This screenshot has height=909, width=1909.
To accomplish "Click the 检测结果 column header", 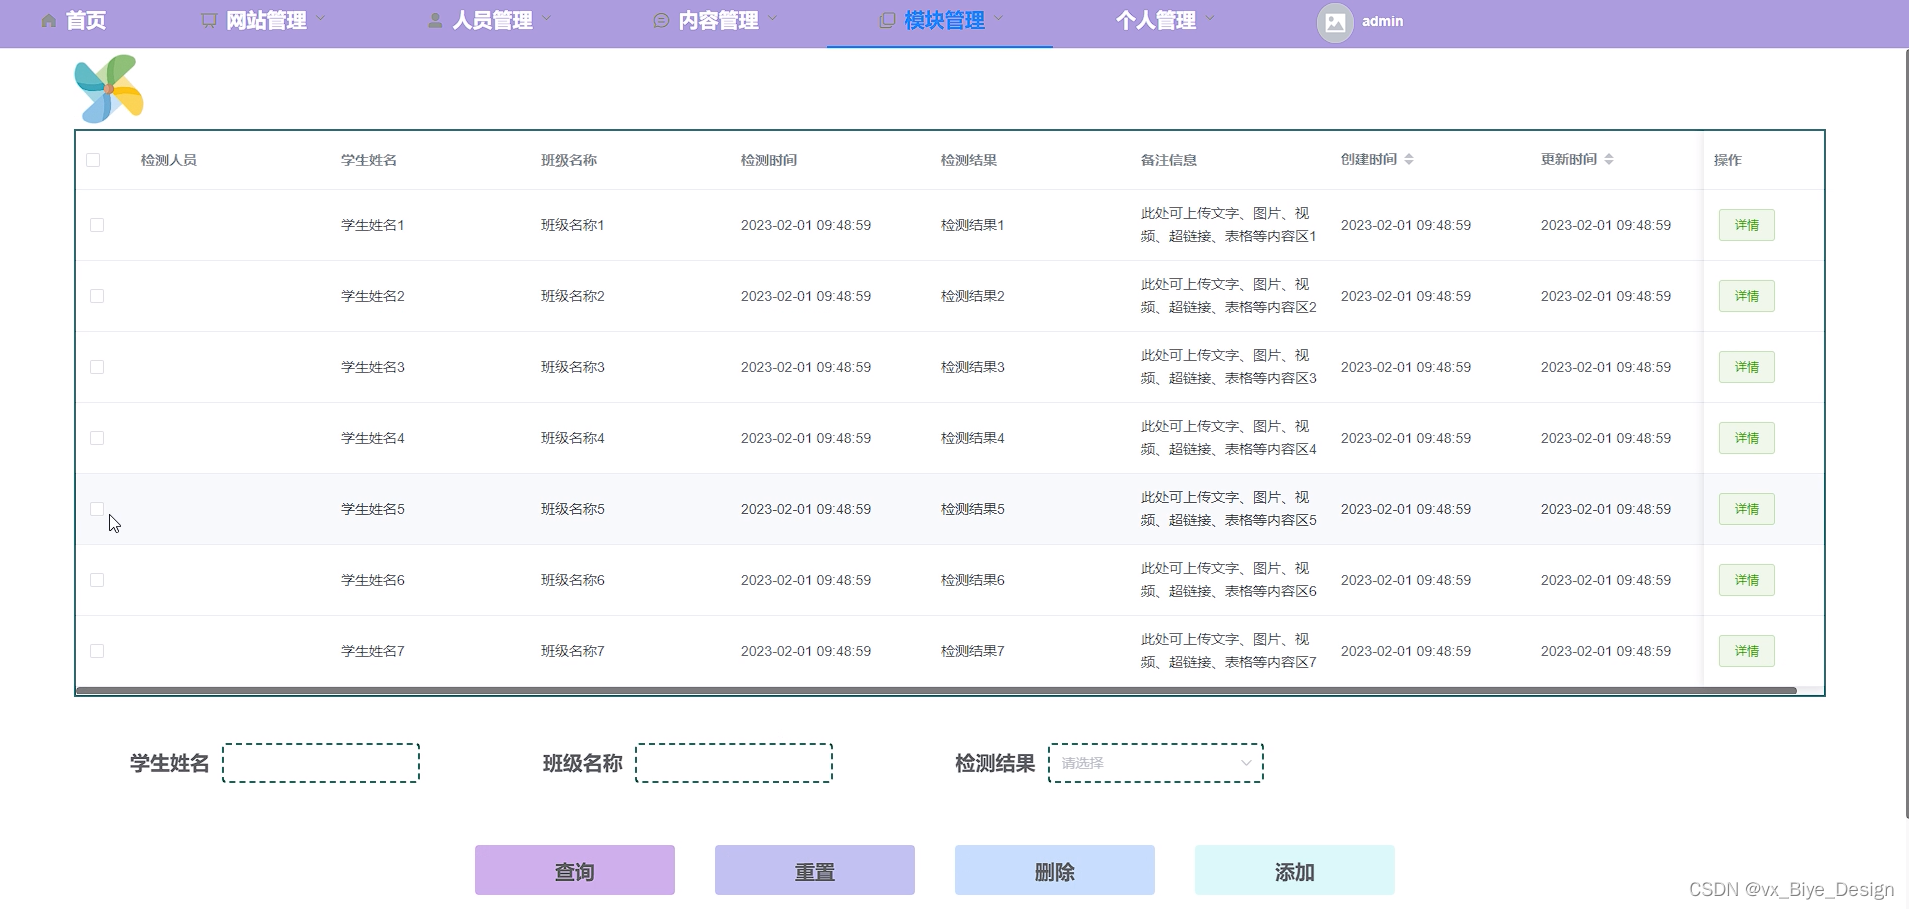I will pos(969,160).
